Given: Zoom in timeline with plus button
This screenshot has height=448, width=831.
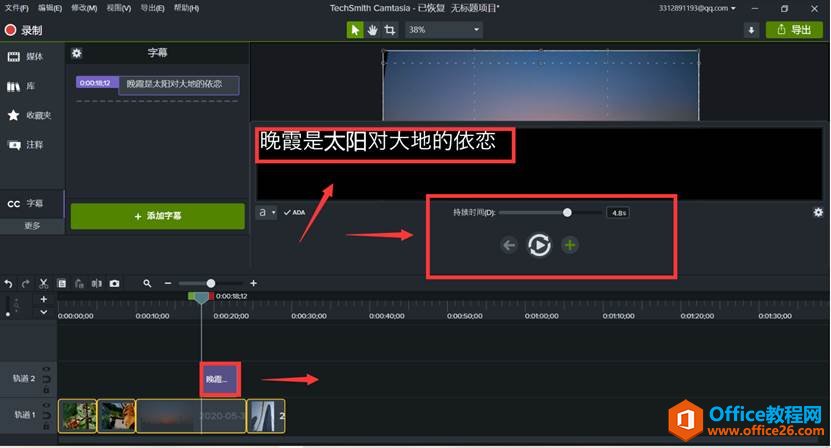Looking at the screenshot, I should click(x=253, y=284).
